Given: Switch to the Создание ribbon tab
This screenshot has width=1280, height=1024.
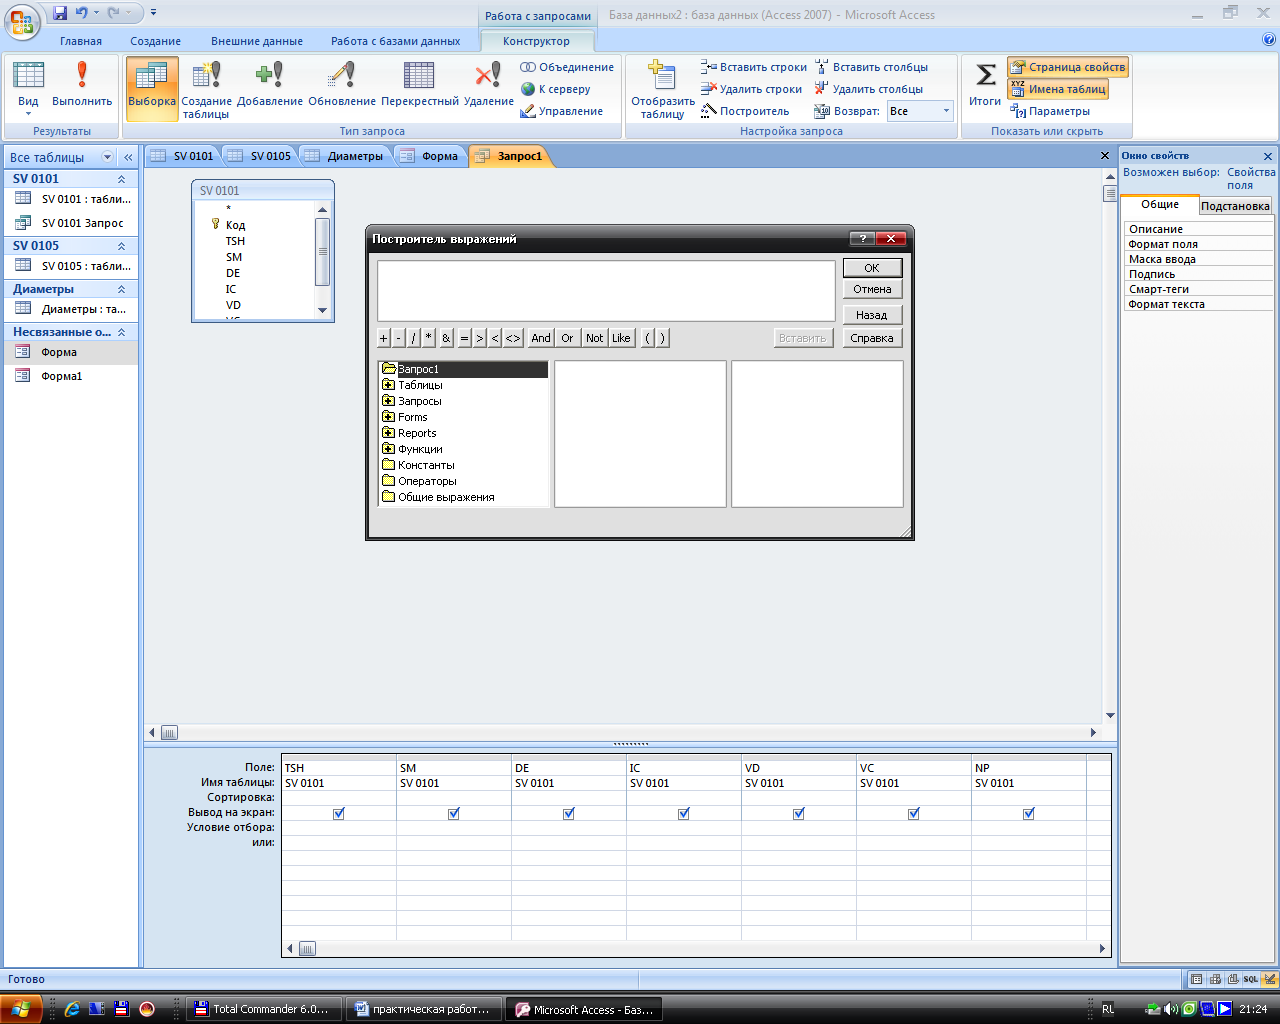Looking at the screenshot, I should coord(156,41).
